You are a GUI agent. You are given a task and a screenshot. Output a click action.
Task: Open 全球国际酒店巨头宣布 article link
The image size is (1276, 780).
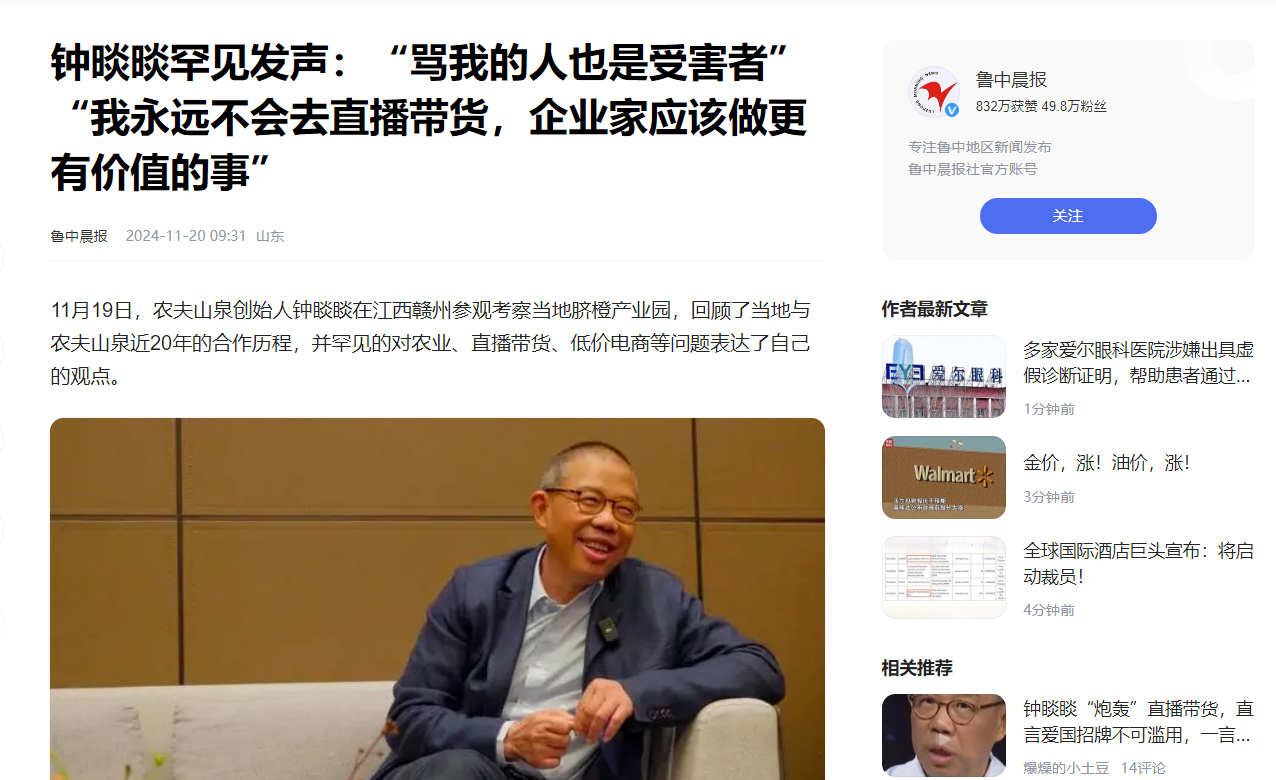pos(1138,564)
